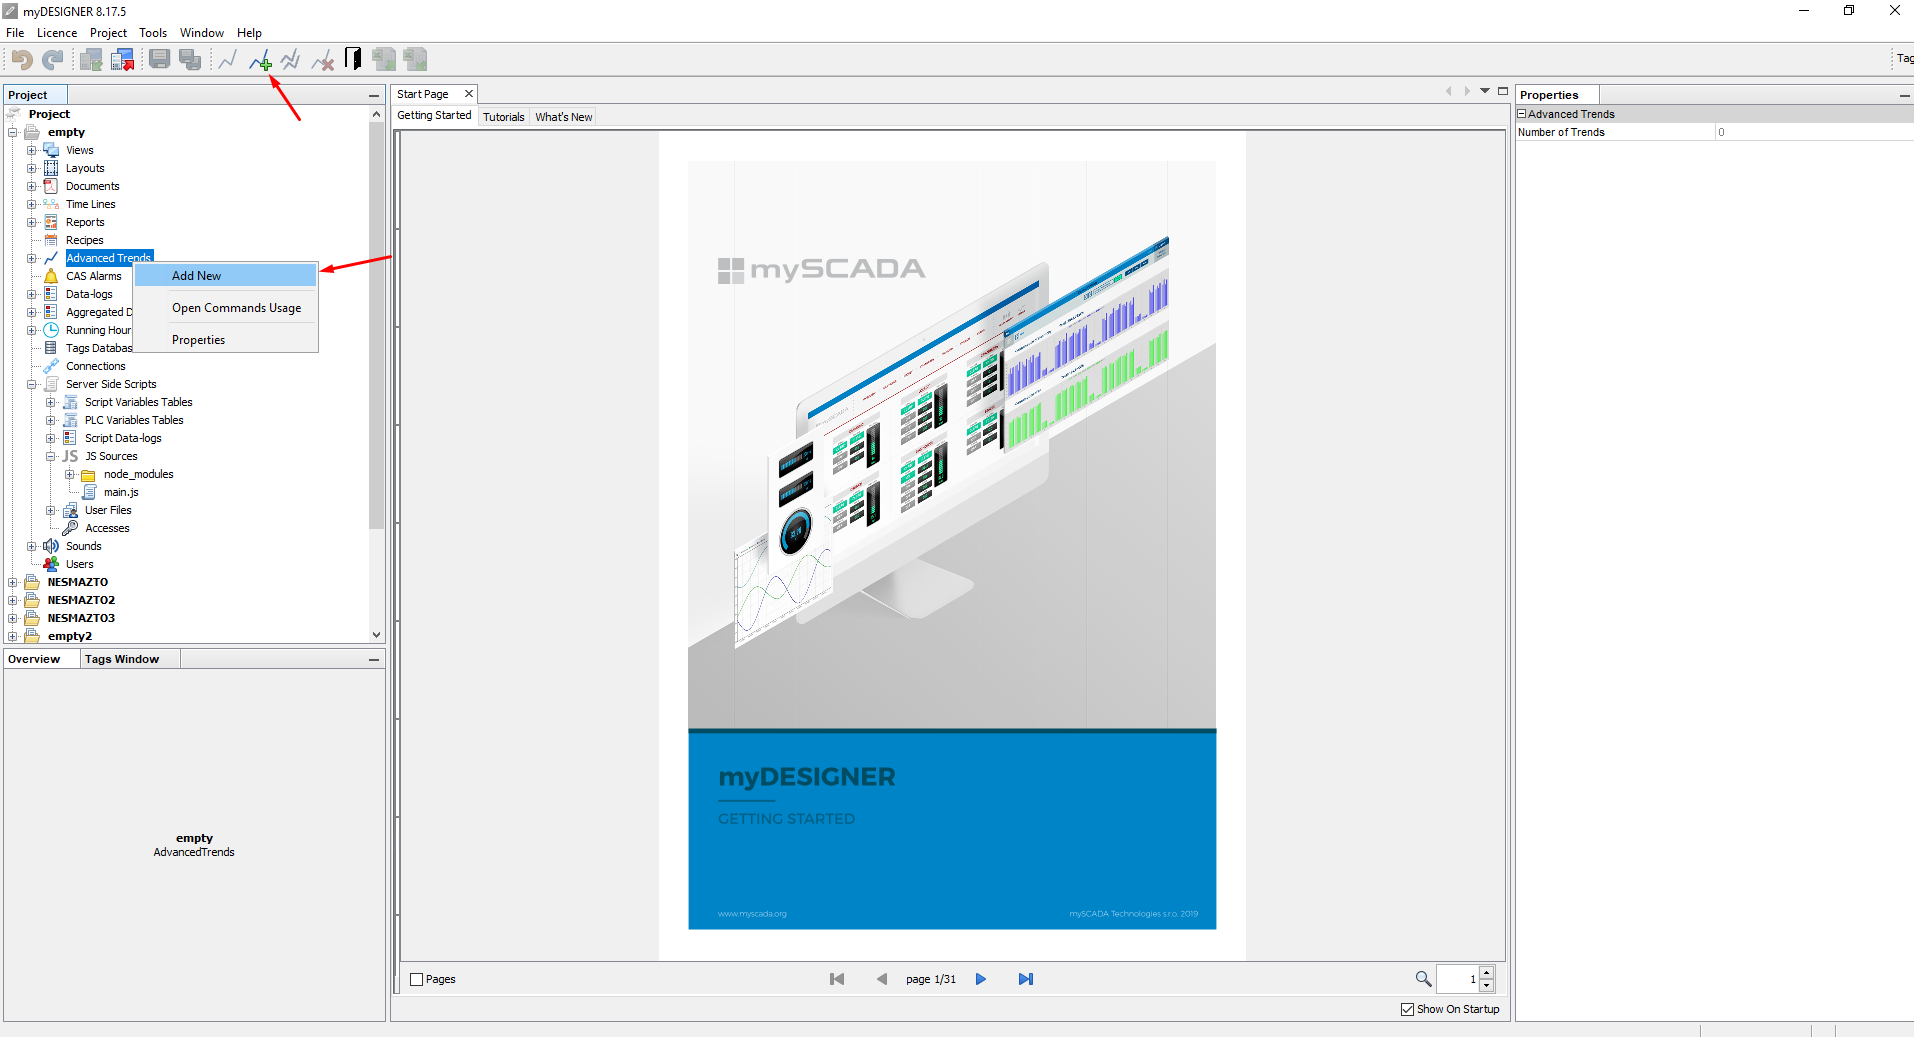Increase zoom with the spinner up arrow
1914x1037 pixels.
pyautogui.click(x=1487, y=972)
